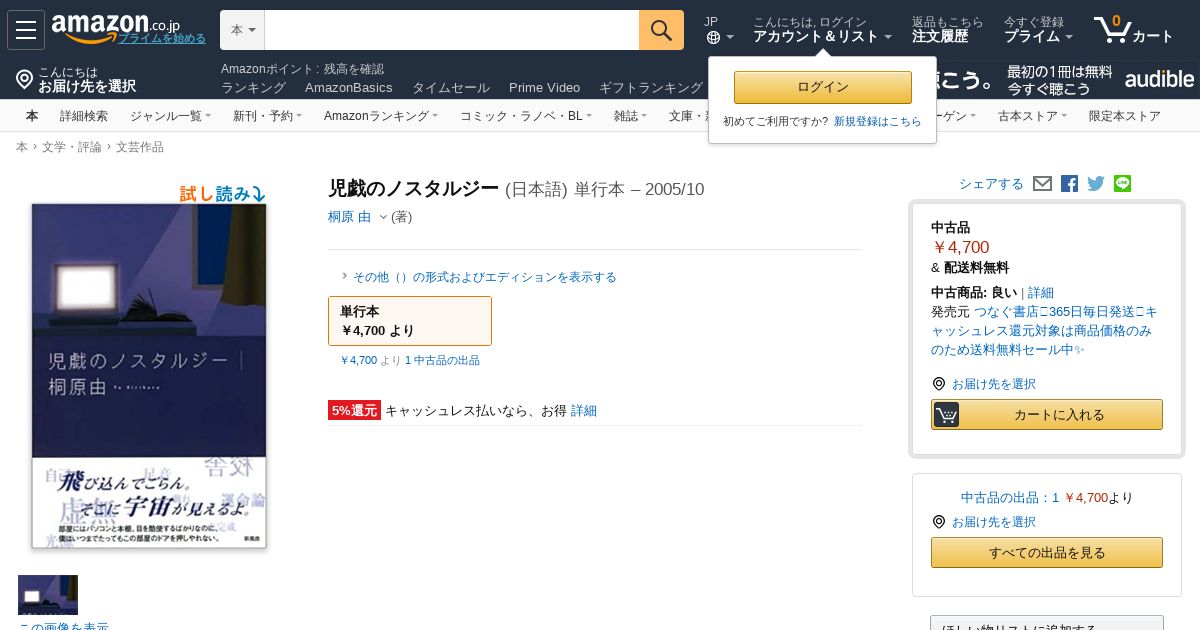Viewport: 1200px width, 630px height.
Task: Open タイムセール in the top nav
Action: 451,88
